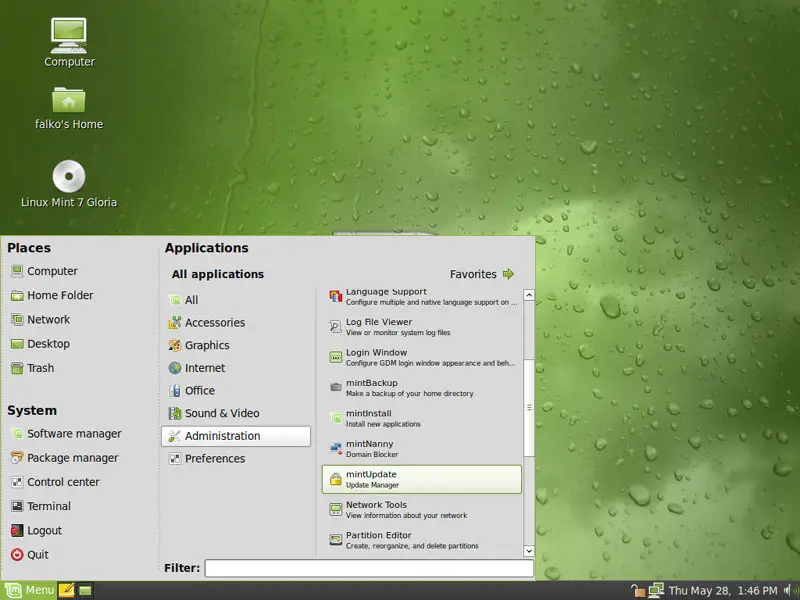800x600 pixels.
Task: Click the Home Folder icon under Places
Action: click(x=17, y=295)
